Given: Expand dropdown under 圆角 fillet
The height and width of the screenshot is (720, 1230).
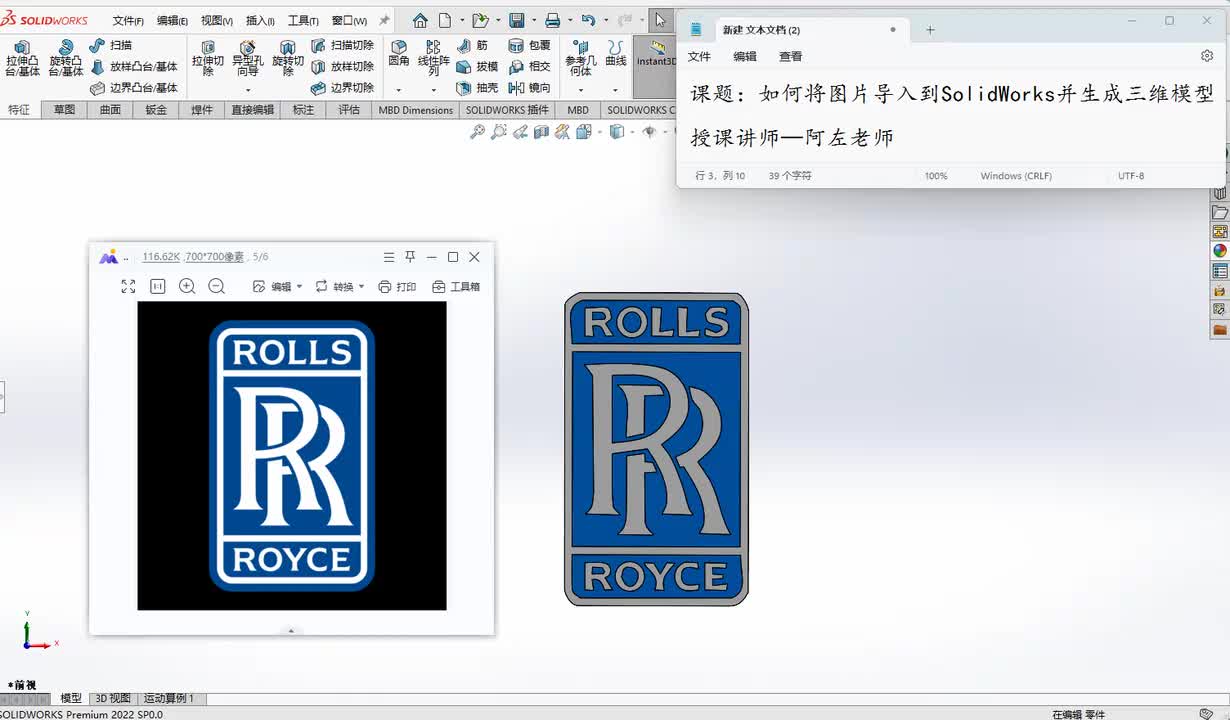Looking at the screenshot, I should click(x=399, y=90).
